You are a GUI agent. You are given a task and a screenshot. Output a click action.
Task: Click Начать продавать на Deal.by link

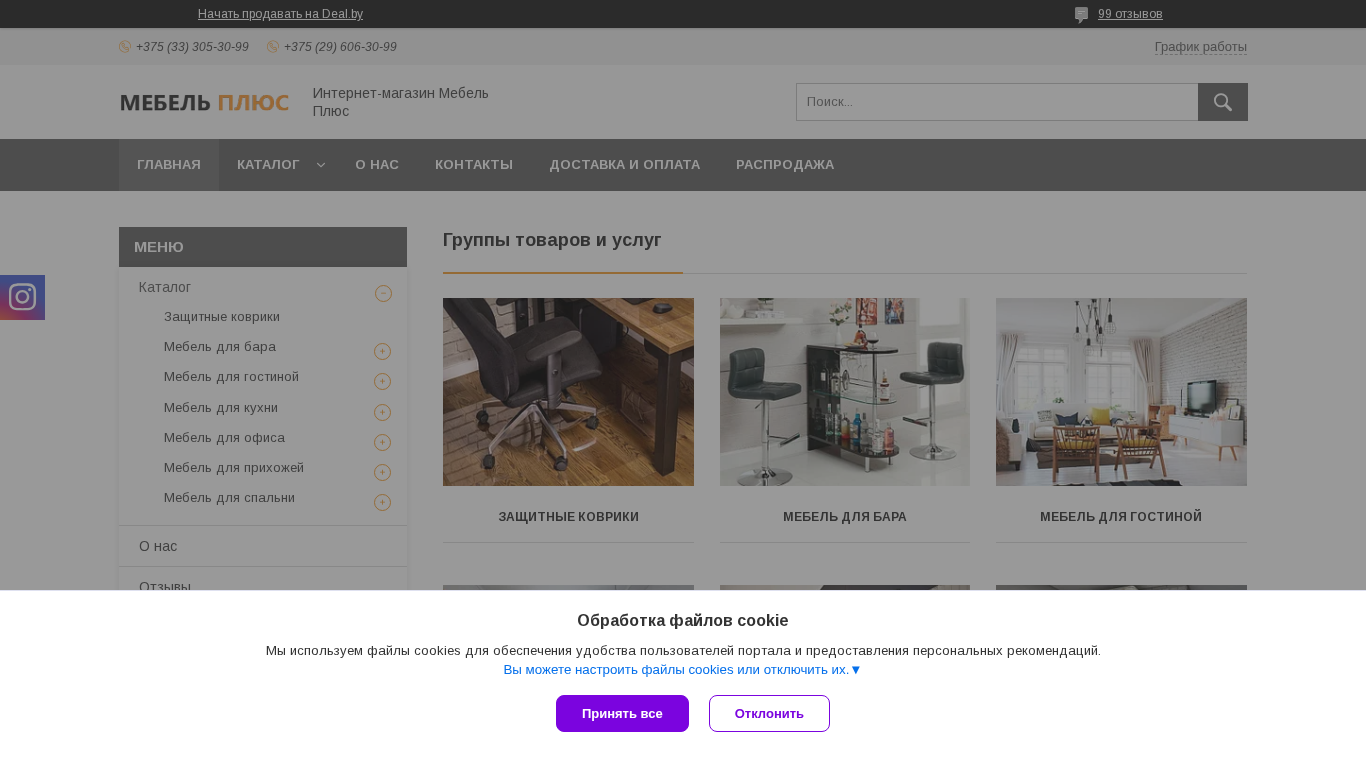(280, 14)
